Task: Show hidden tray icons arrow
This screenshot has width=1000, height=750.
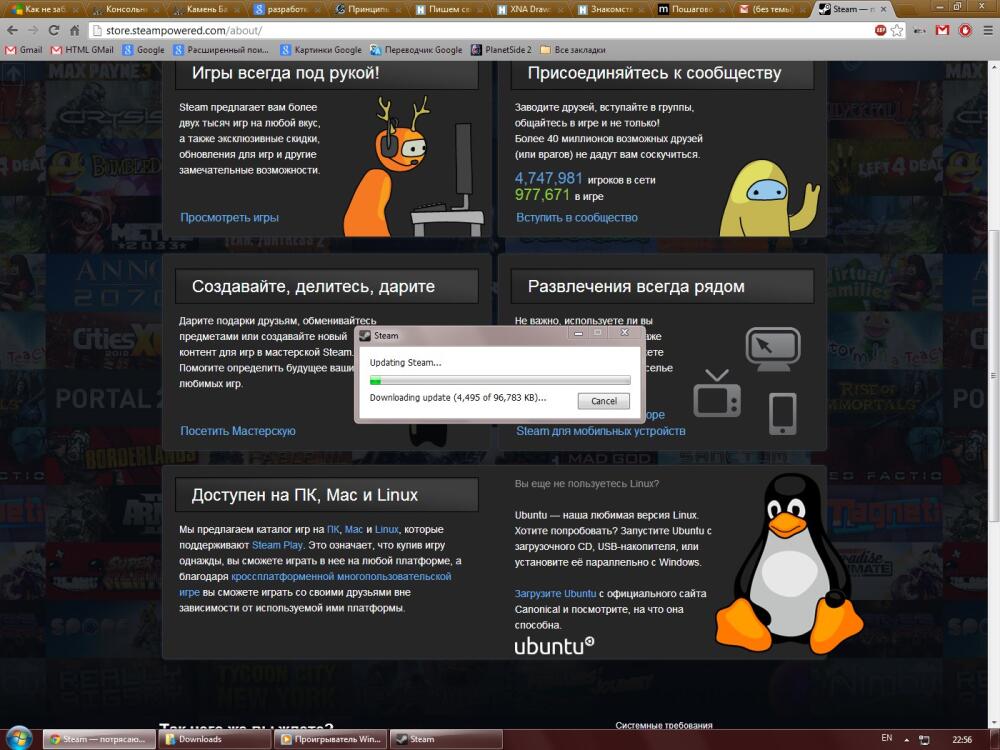Action: coord(906,739)
